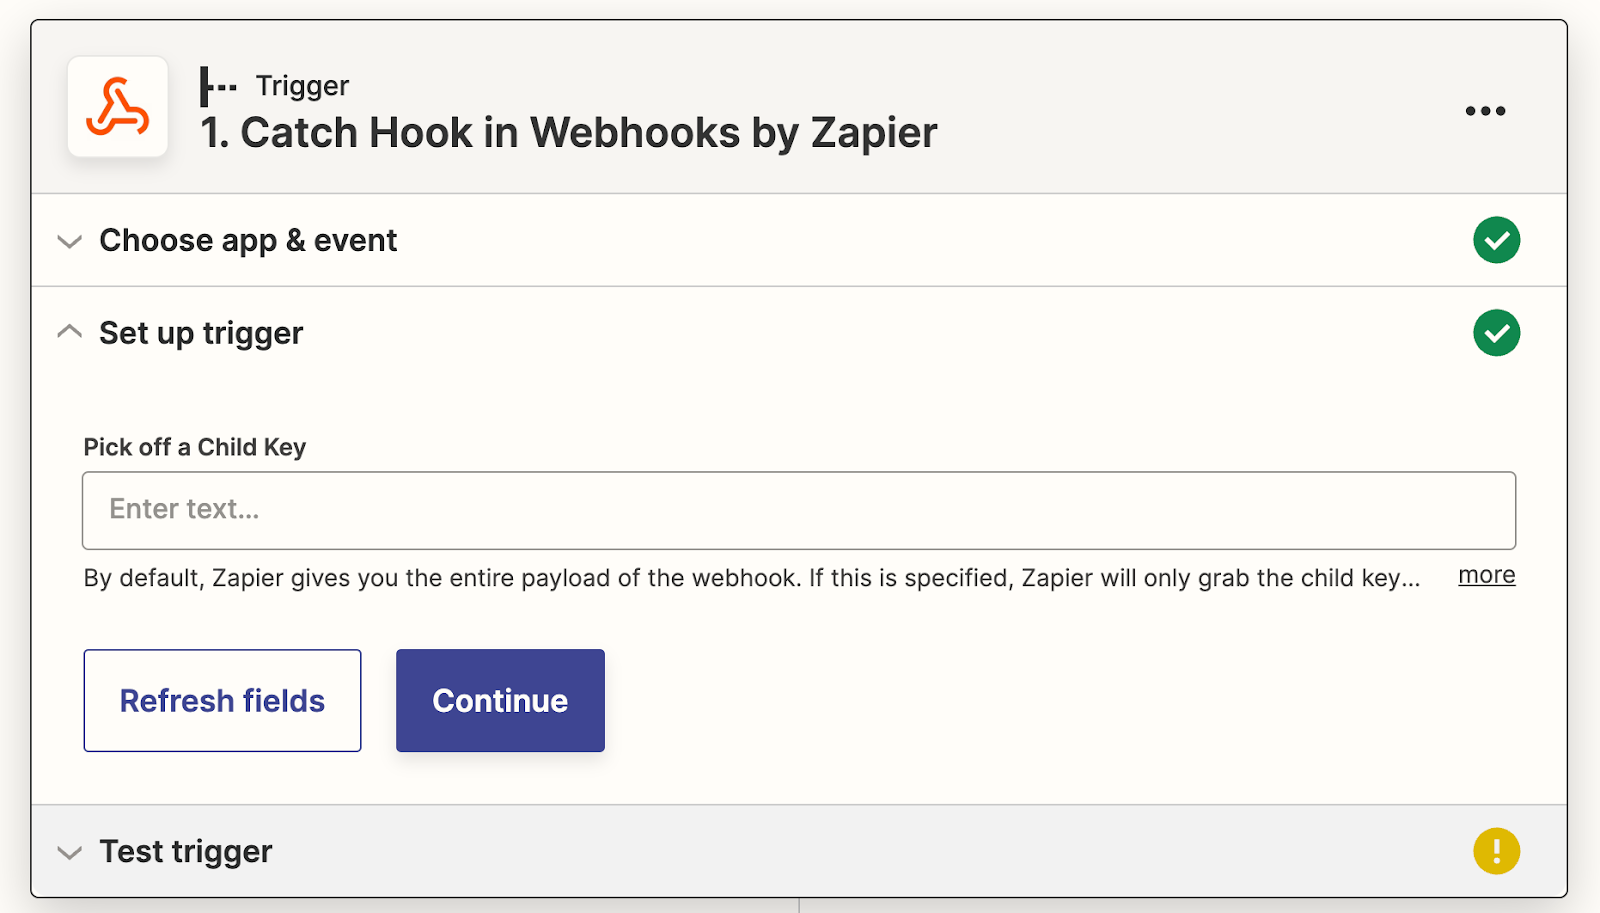Click the green checkmark on Choose app & event

[x=1496, y=240]
